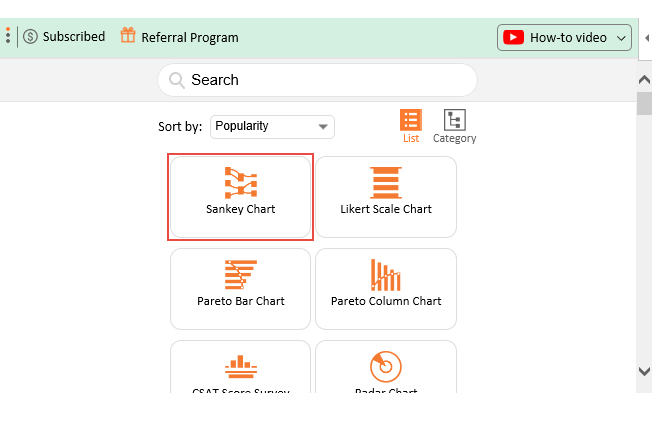
Task: Click the Referral Program gift icon
Action: click(x=128, y=36)
